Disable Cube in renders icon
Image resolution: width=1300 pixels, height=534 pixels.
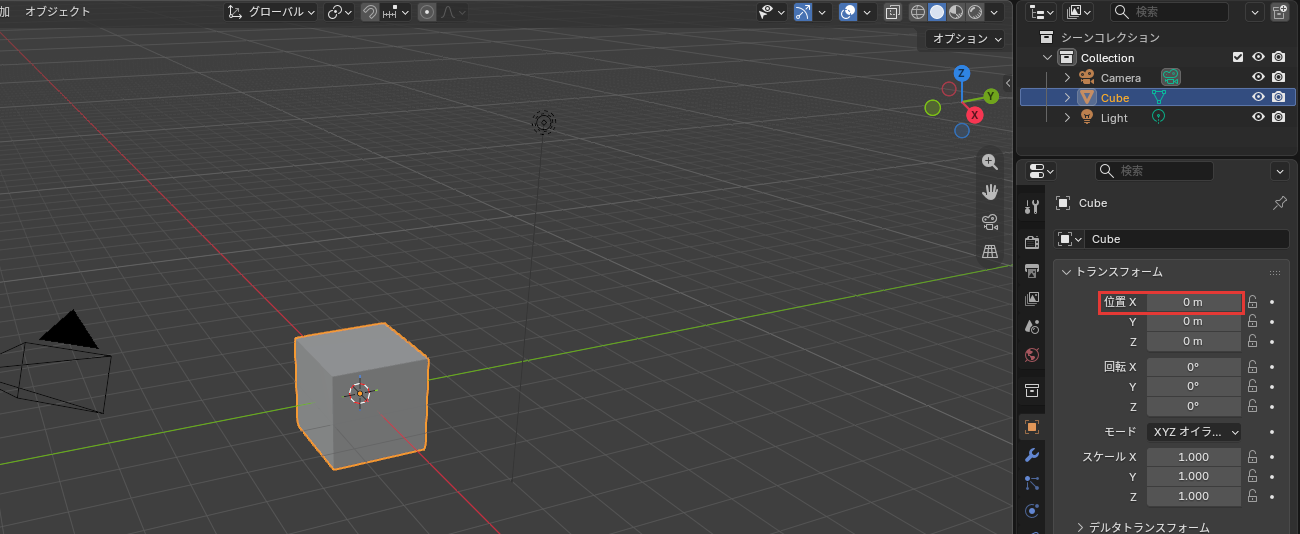(x=1278, y=98)
